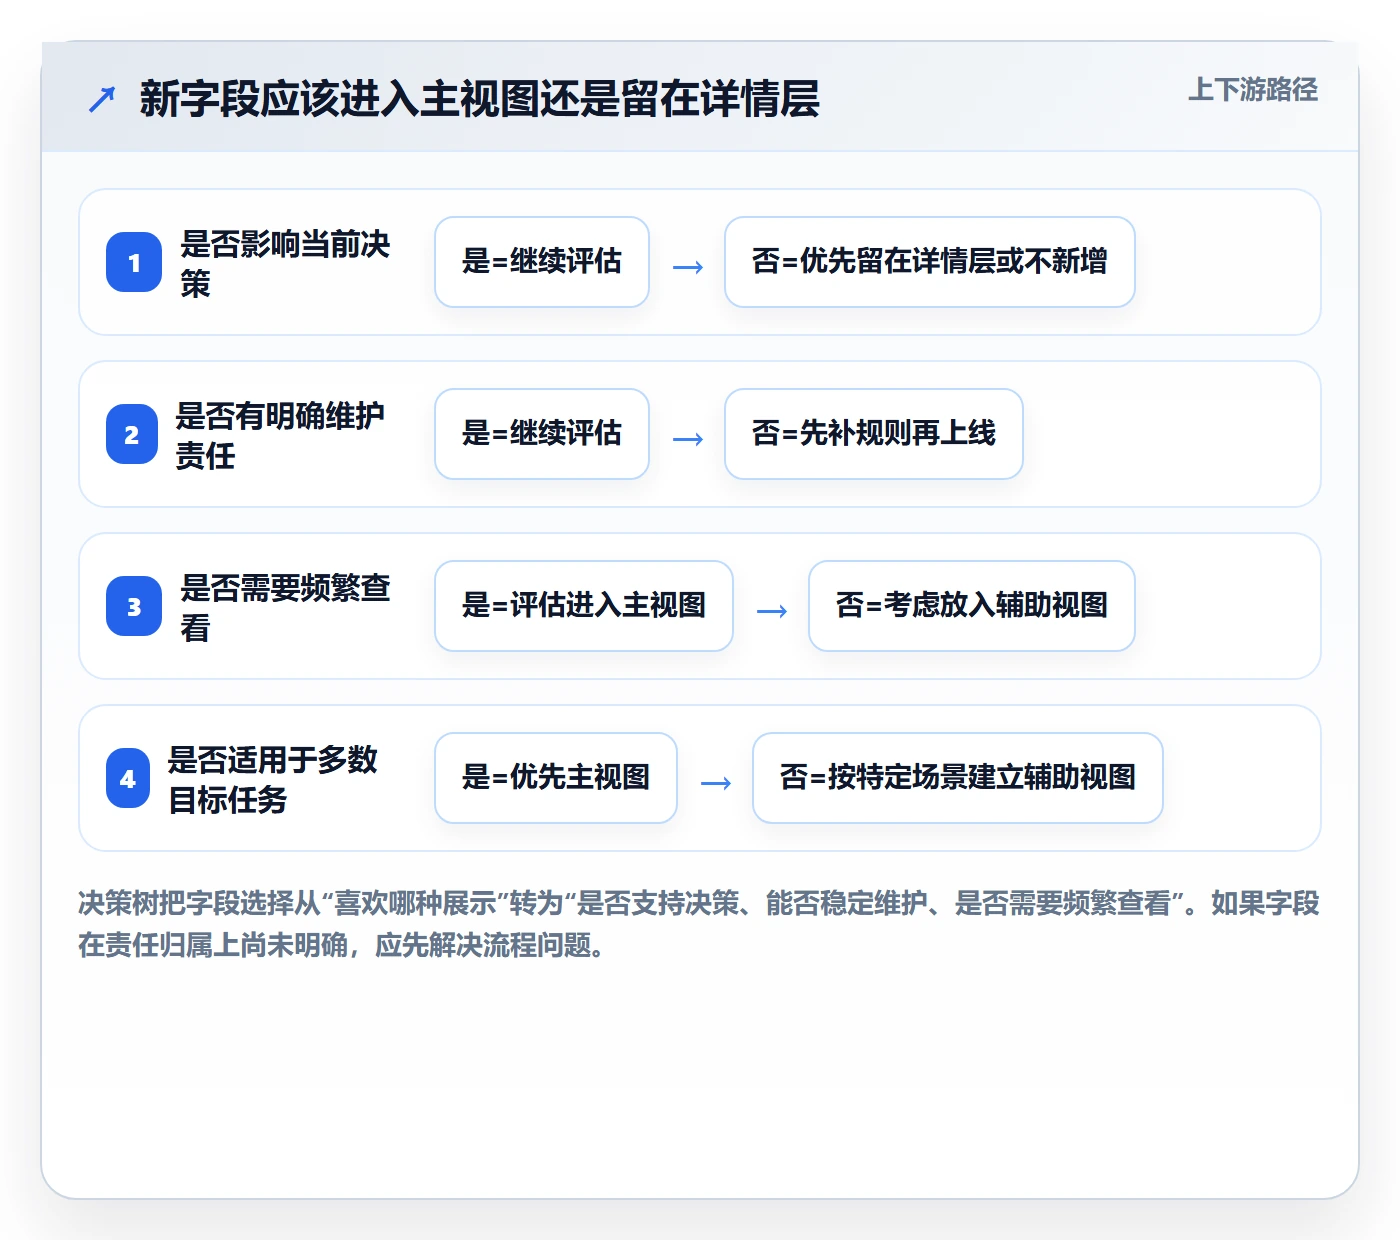Click the title 新字段应该进入主视图还是留在详情层
Screen dimensions: 1400x1240
pyautogui.click(x=480, y=99)
